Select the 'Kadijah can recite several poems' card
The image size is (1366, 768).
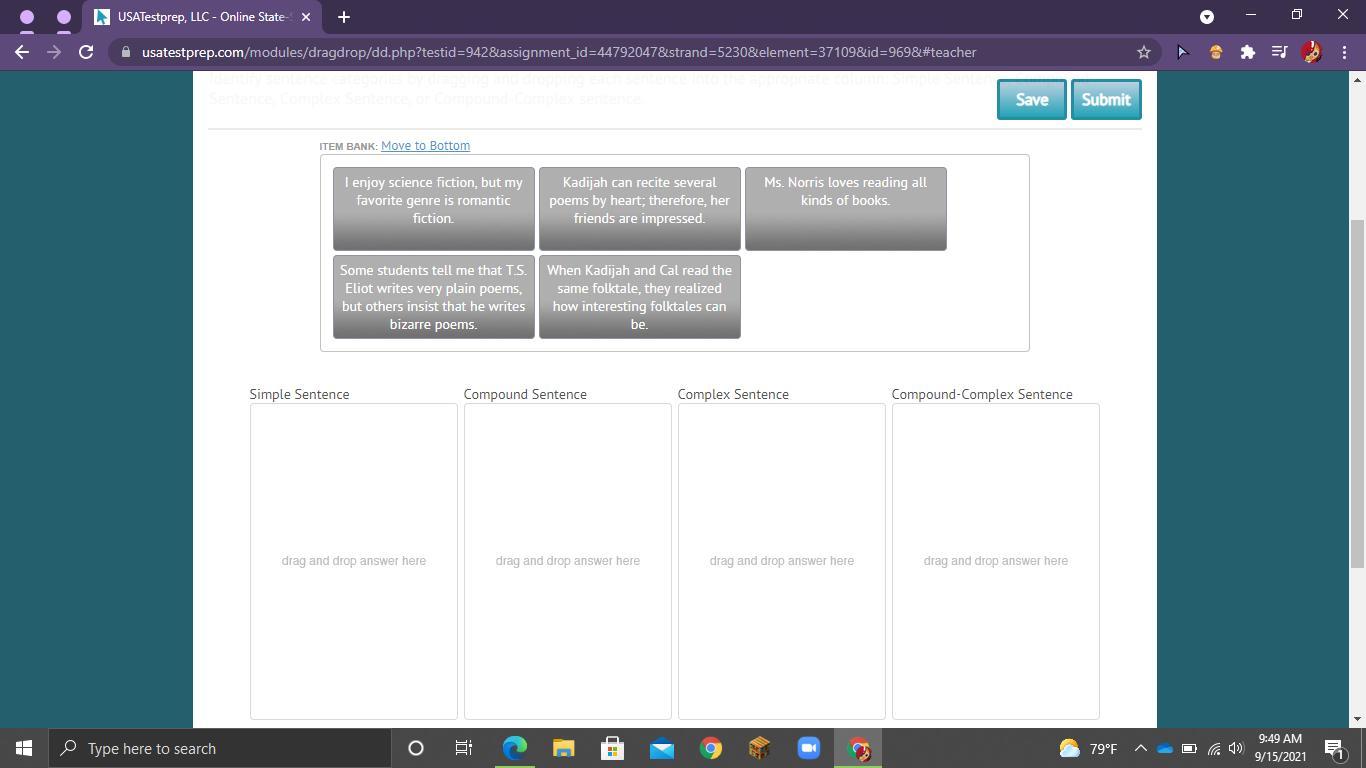[x=640, y=209]
